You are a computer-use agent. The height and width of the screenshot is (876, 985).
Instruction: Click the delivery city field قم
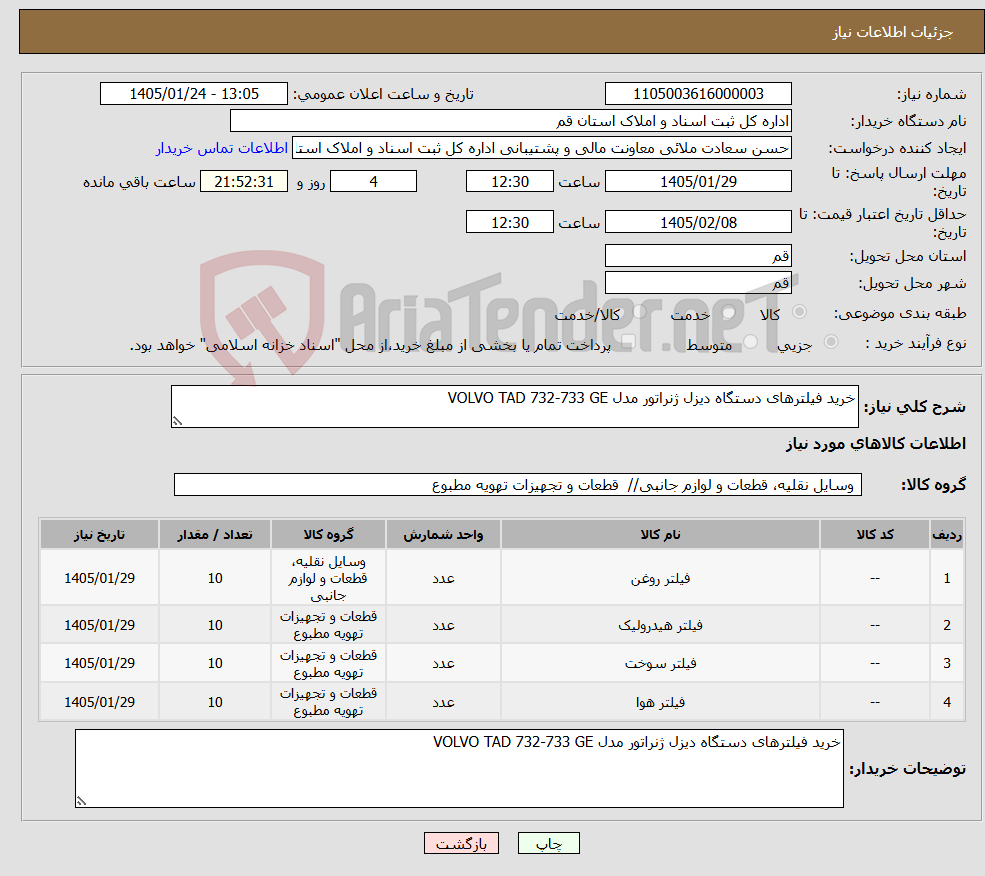pyautogui.click(x=698, y=283)
